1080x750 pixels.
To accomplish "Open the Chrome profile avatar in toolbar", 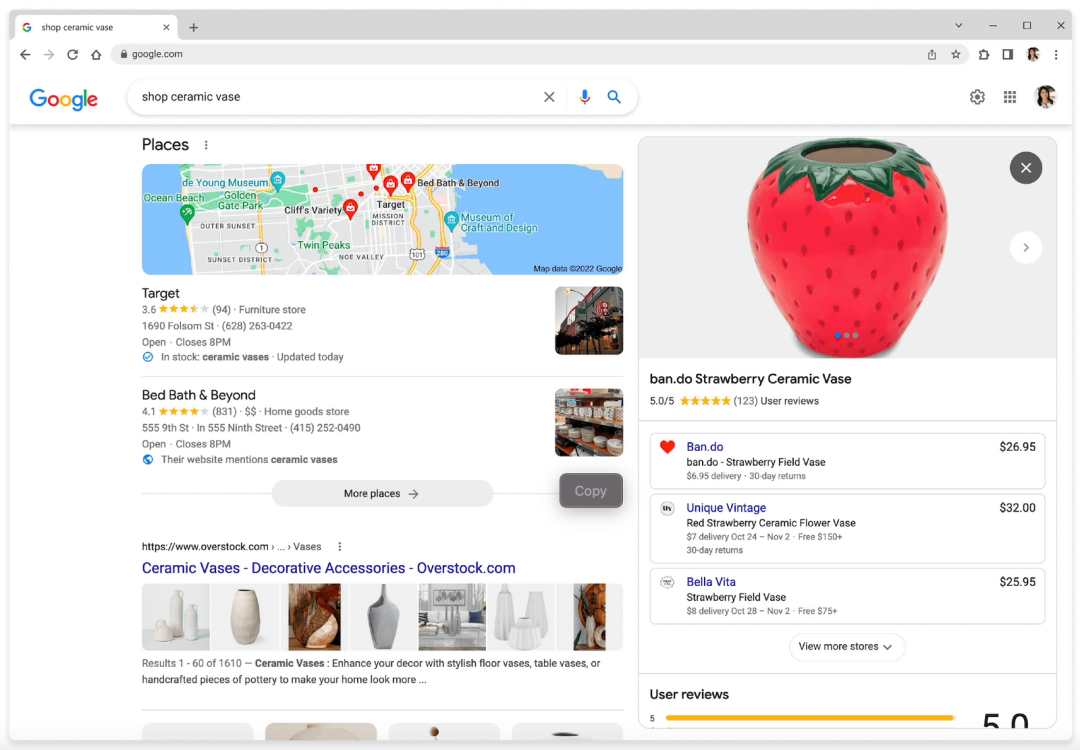I will 1032,54.
